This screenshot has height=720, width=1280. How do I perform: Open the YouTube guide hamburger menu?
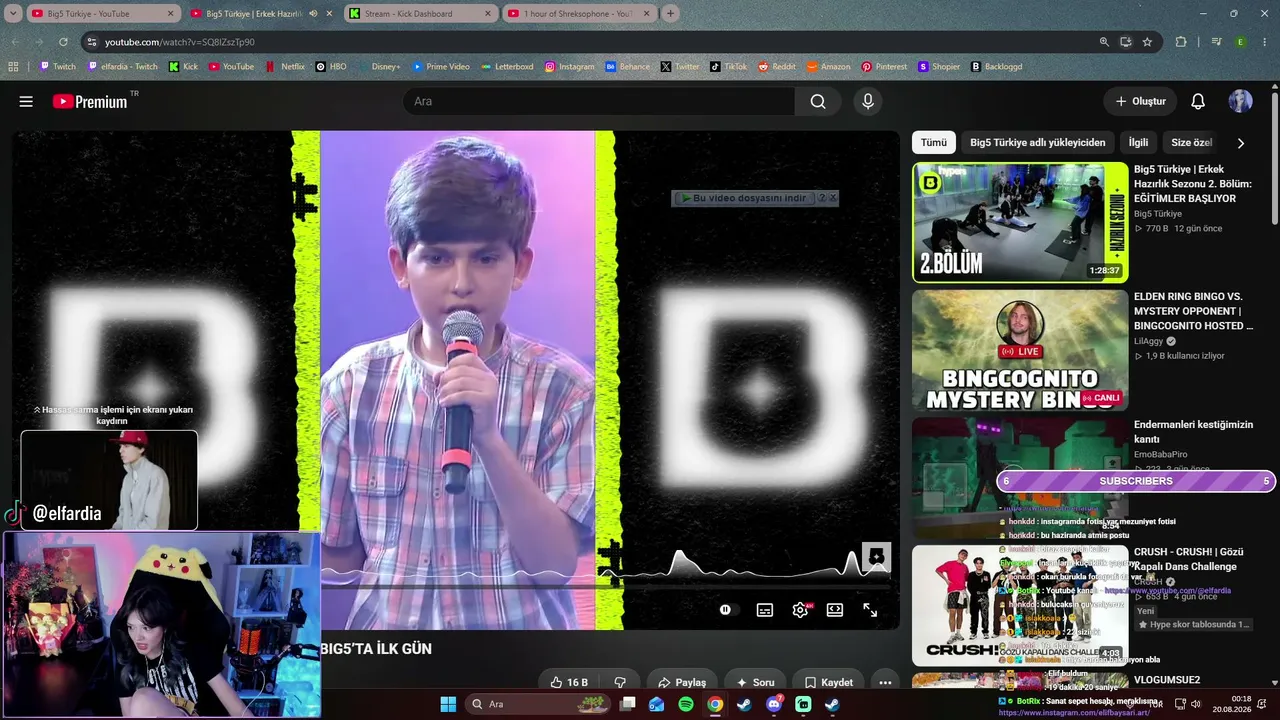(x=26, y=101)
